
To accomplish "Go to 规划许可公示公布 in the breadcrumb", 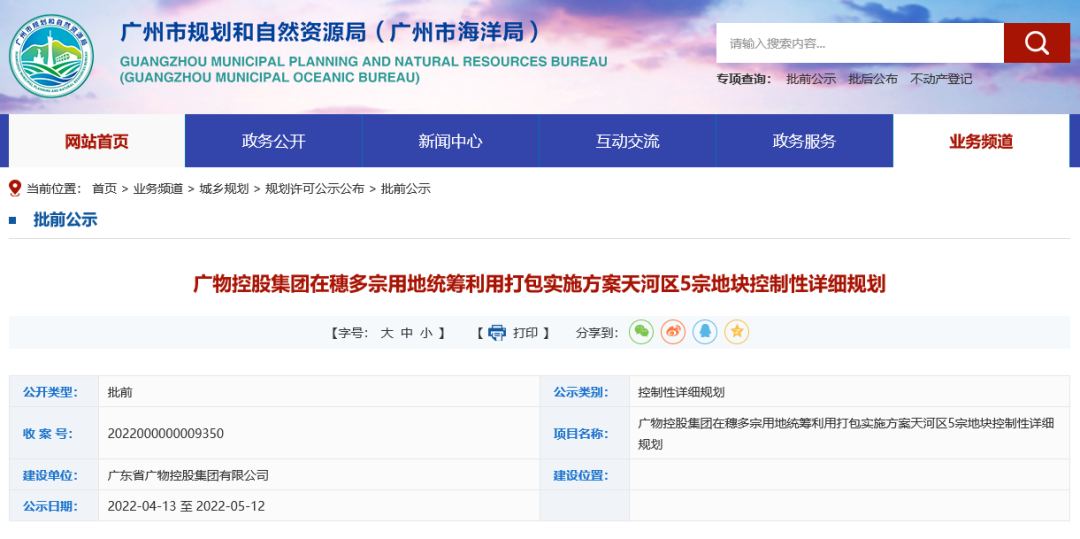I will tap(315, 189).
